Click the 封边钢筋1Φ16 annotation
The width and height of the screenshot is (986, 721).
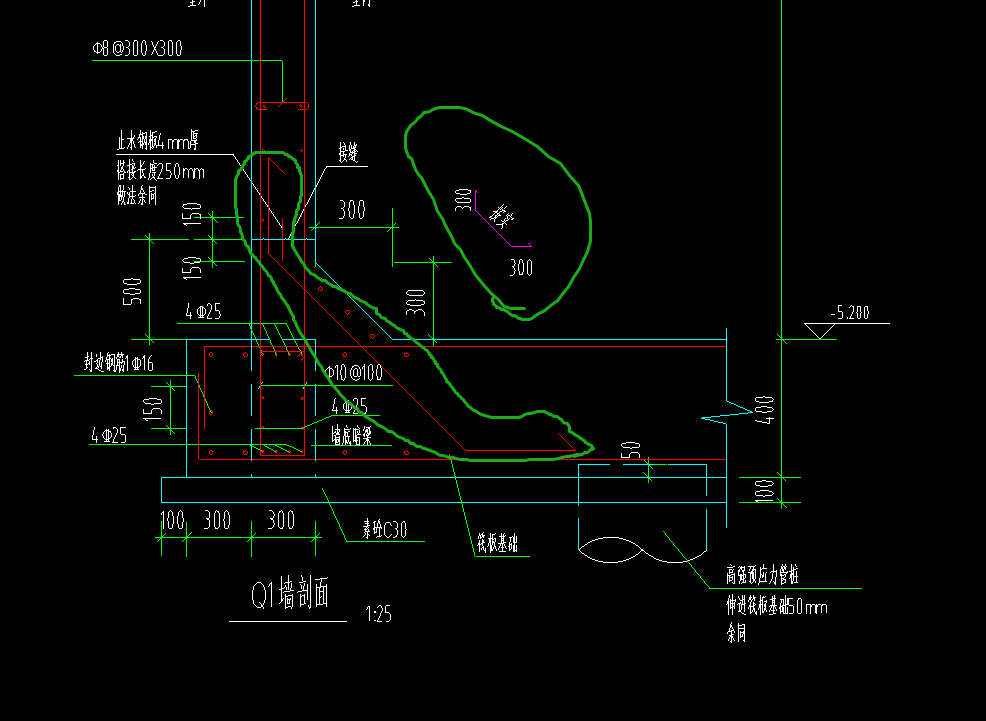coord(119,363)
